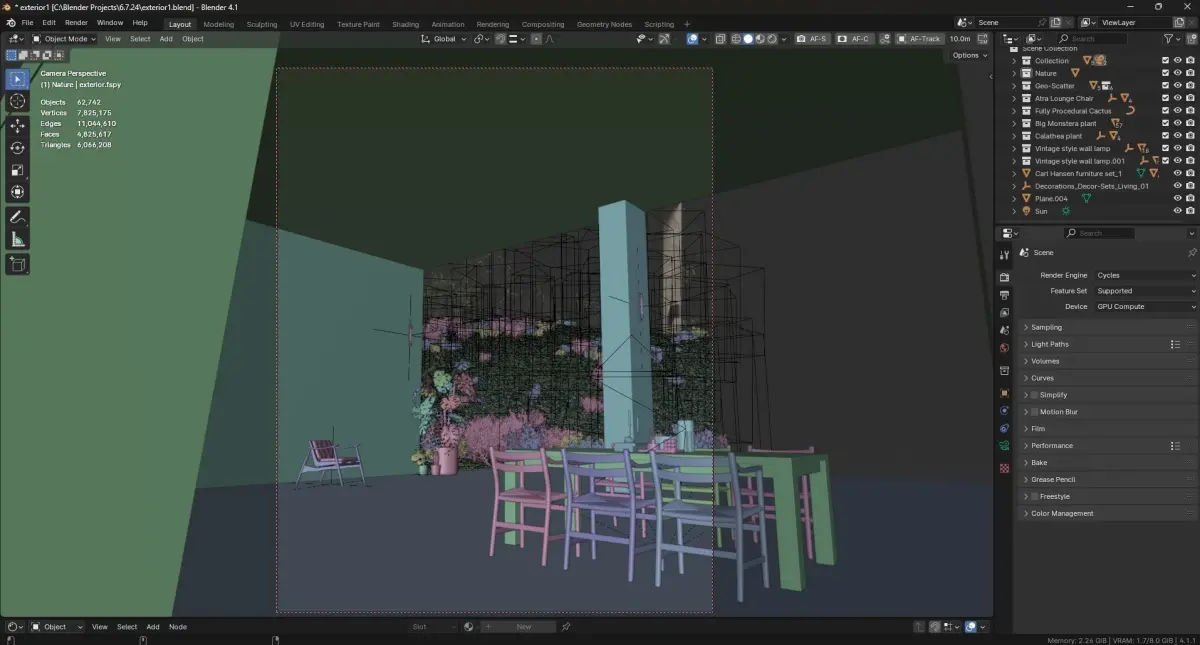Image resolution: width=1200 pixels, height=645 pixels.
Task: Open the Render menu
Action: (x=76, y=22)
